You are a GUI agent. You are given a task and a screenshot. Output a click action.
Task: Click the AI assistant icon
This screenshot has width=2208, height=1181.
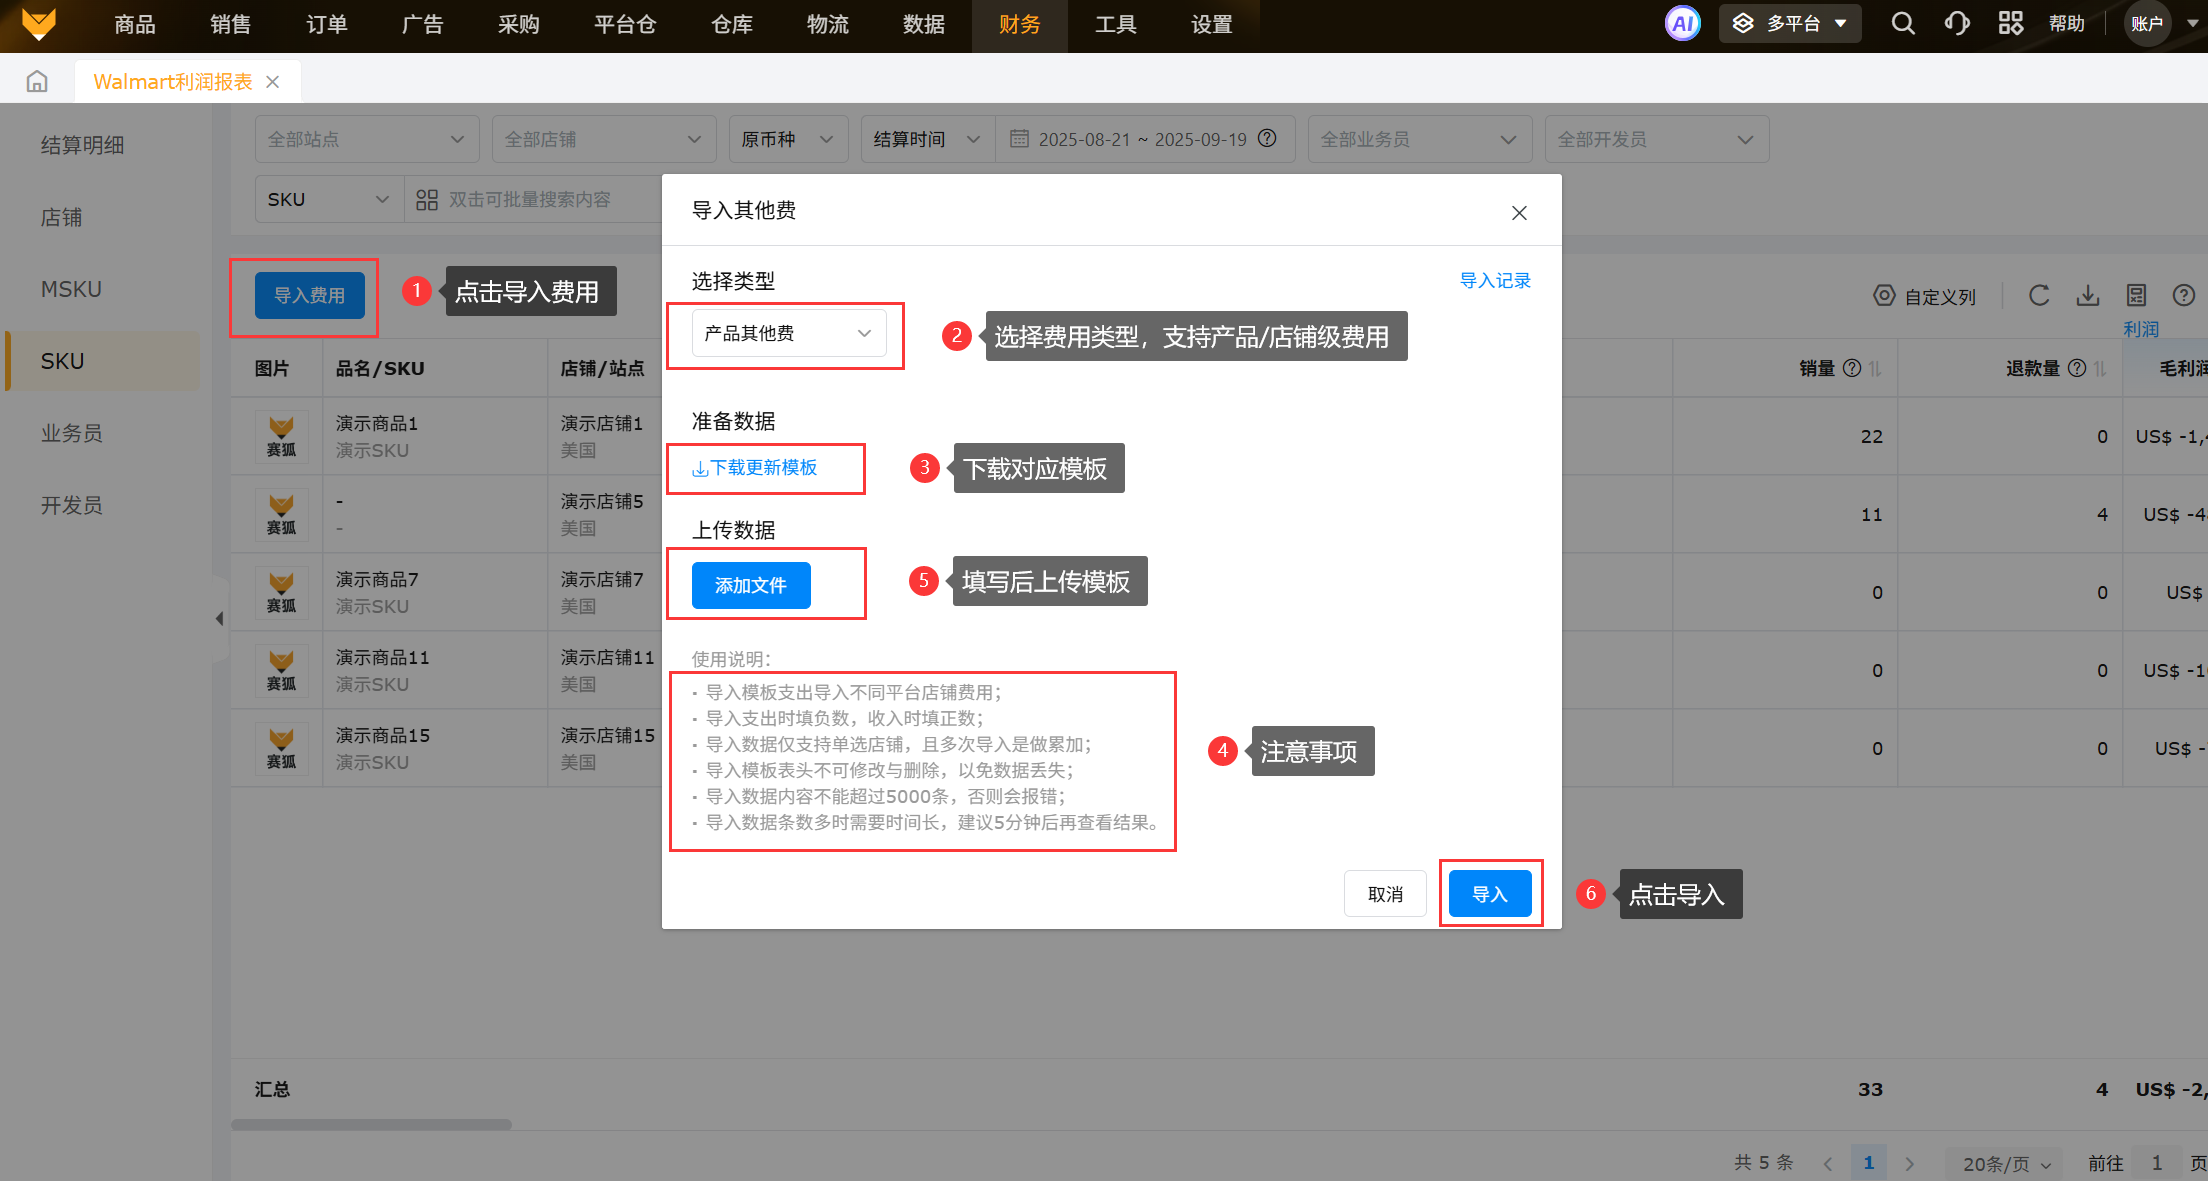[x=1682, y=24]
